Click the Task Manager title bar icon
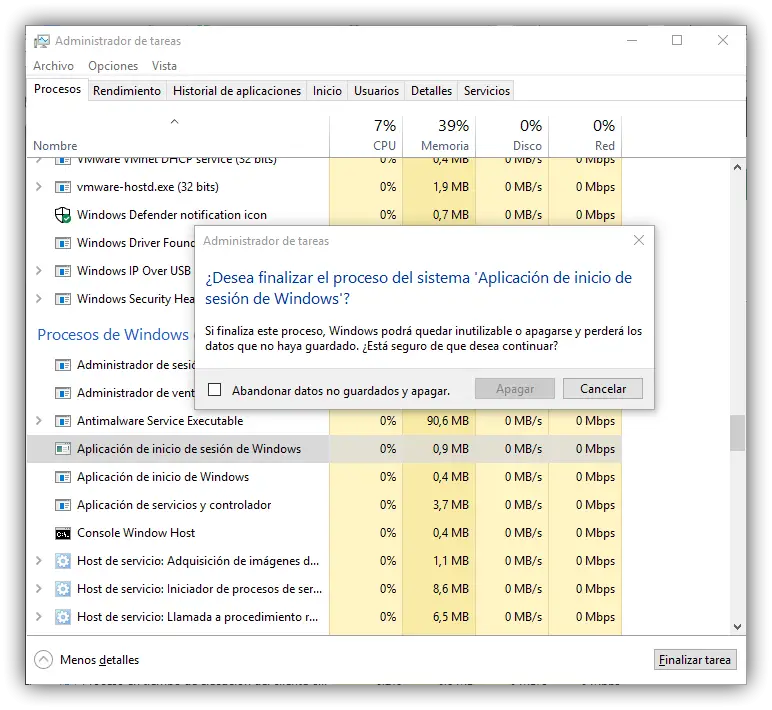772x710 pixels. pos(42,41)
